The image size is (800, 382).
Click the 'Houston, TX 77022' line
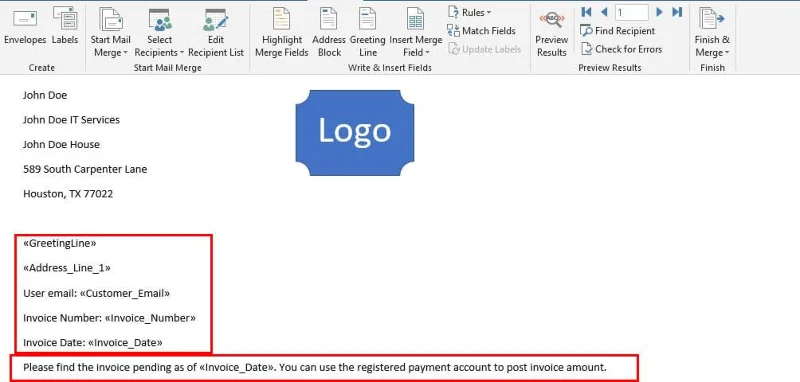(x=68, y=194)
